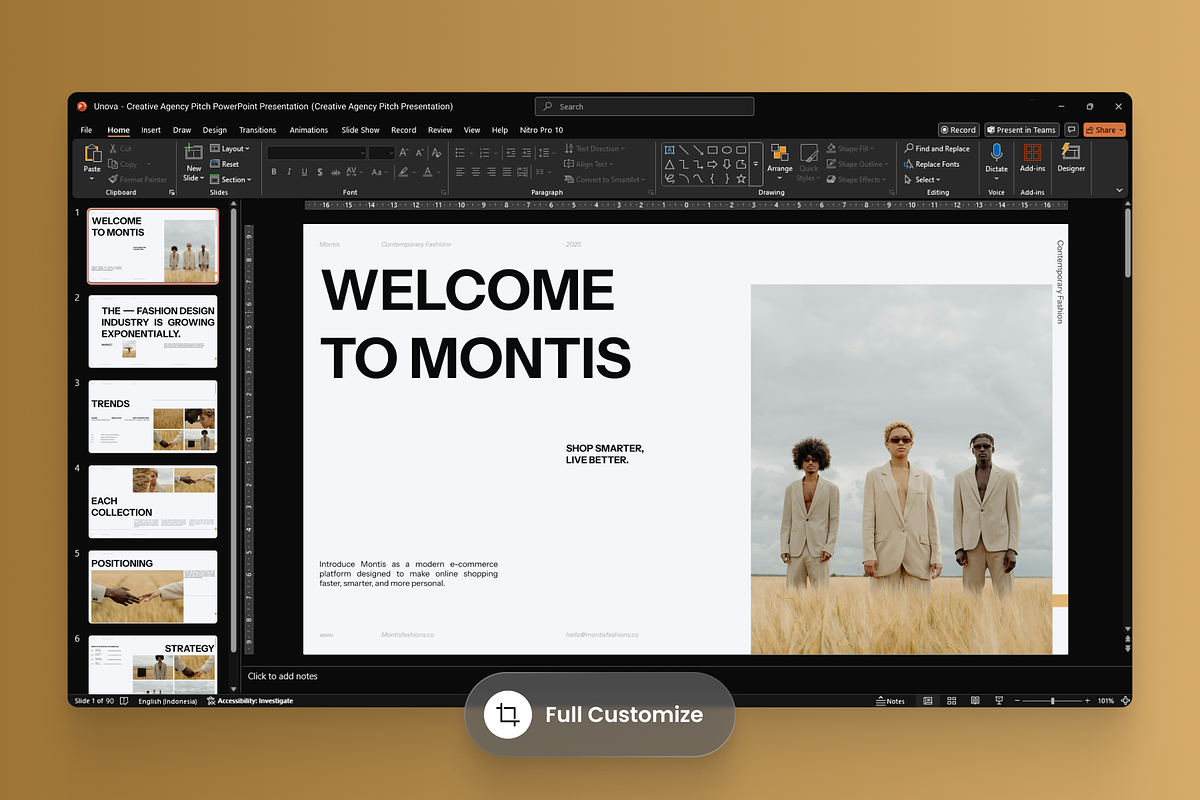Clear all formatting icon
1200x800 pixels.
pyautogui.click(x=436, y=152)
